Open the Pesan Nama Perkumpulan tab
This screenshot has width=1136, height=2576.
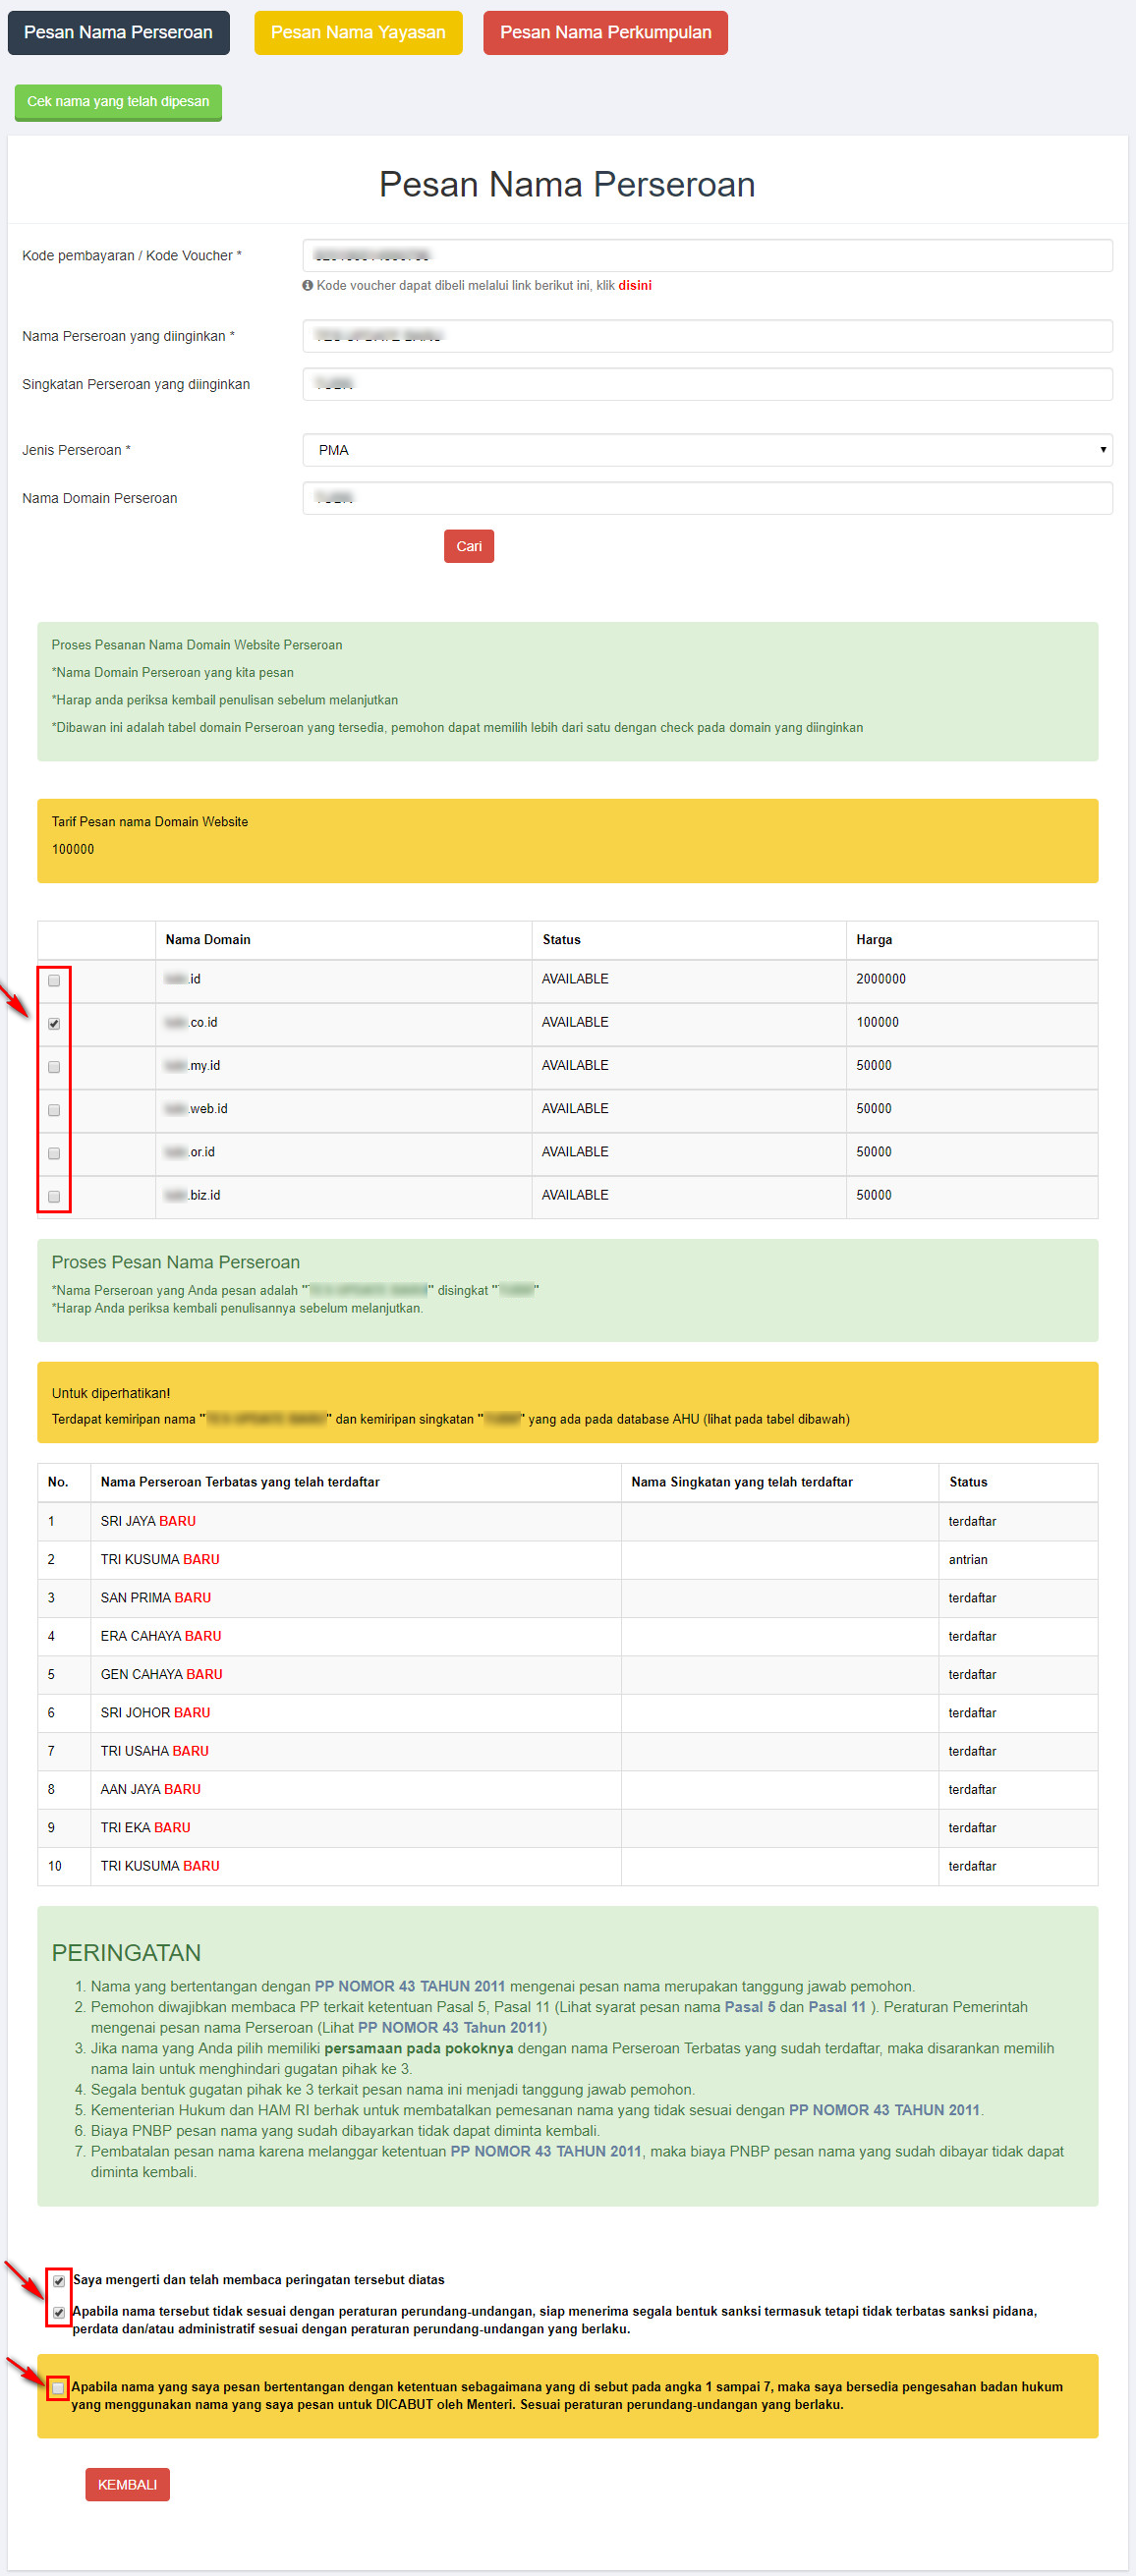[x=605, y=33]
